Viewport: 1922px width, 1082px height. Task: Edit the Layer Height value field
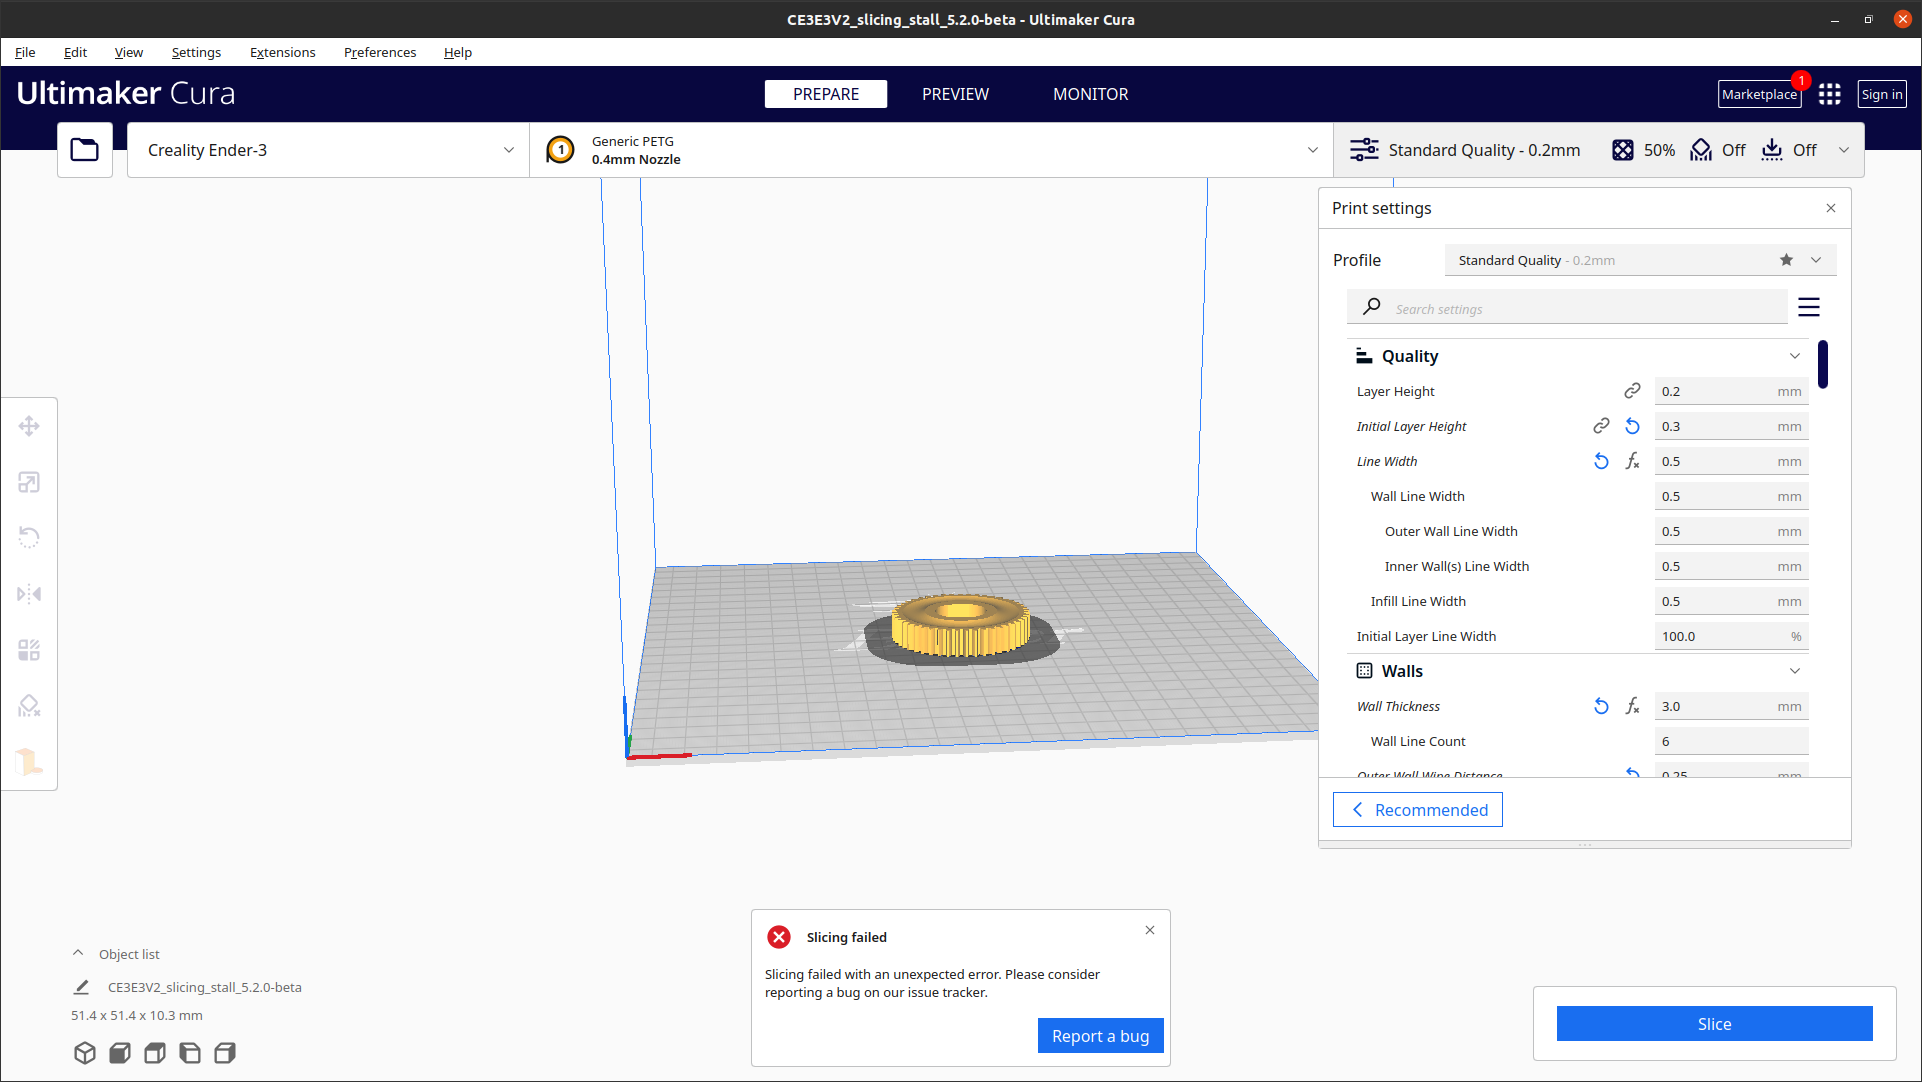[1731, 391]
